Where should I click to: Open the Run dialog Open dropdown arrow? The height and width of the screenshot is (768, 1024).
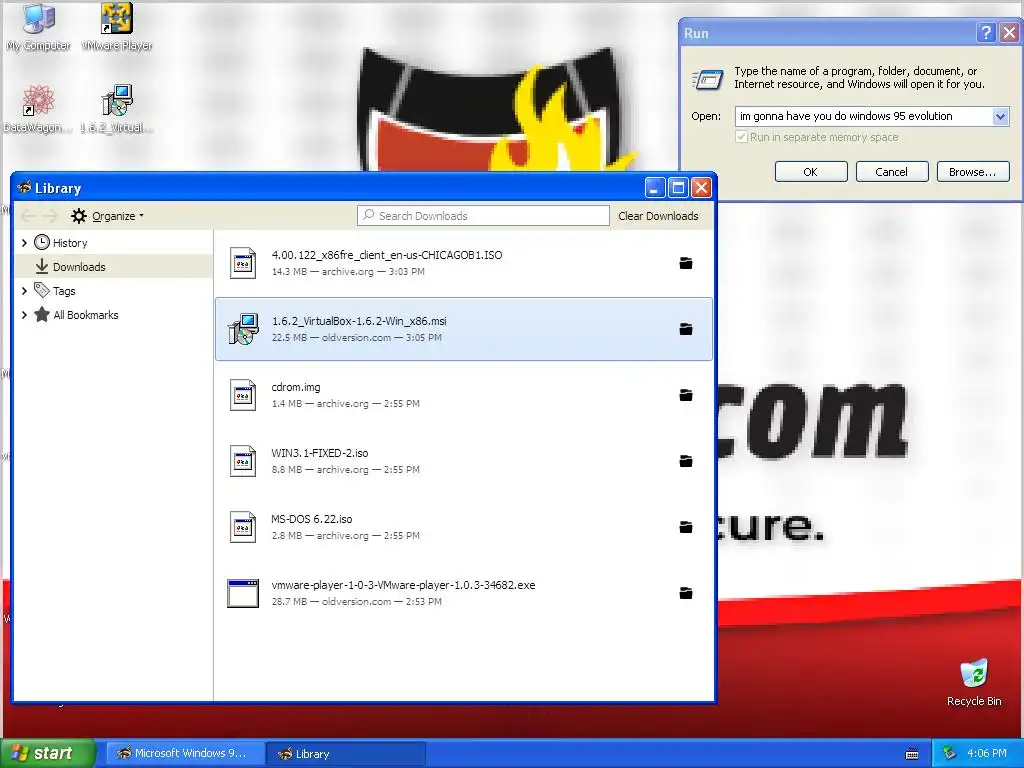pos(1000,116)
